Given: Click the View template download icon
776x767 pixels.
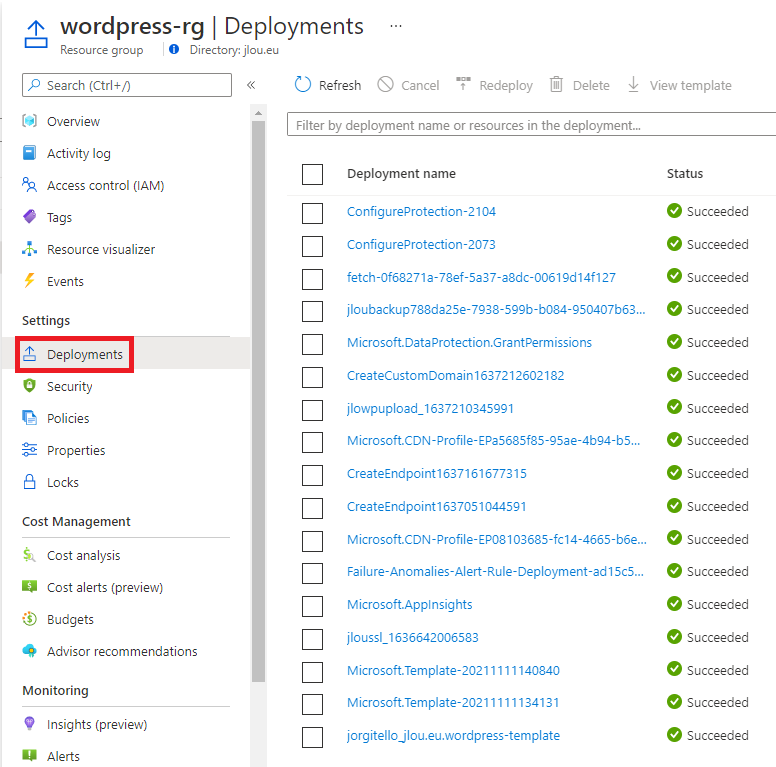Looking at the screenshot, I should click(633, 85).
